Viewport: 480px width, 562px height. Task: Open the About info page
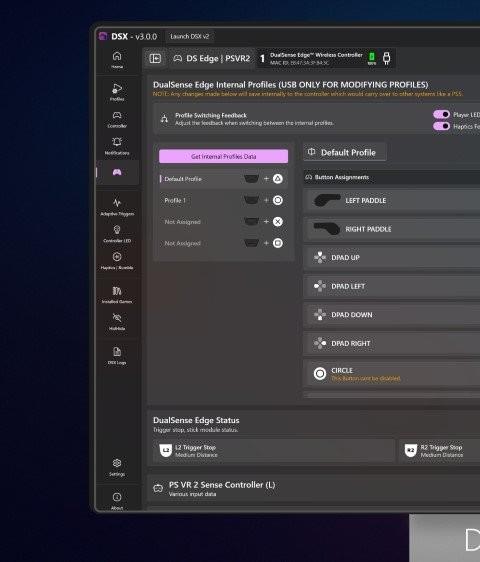coord(117,501)
